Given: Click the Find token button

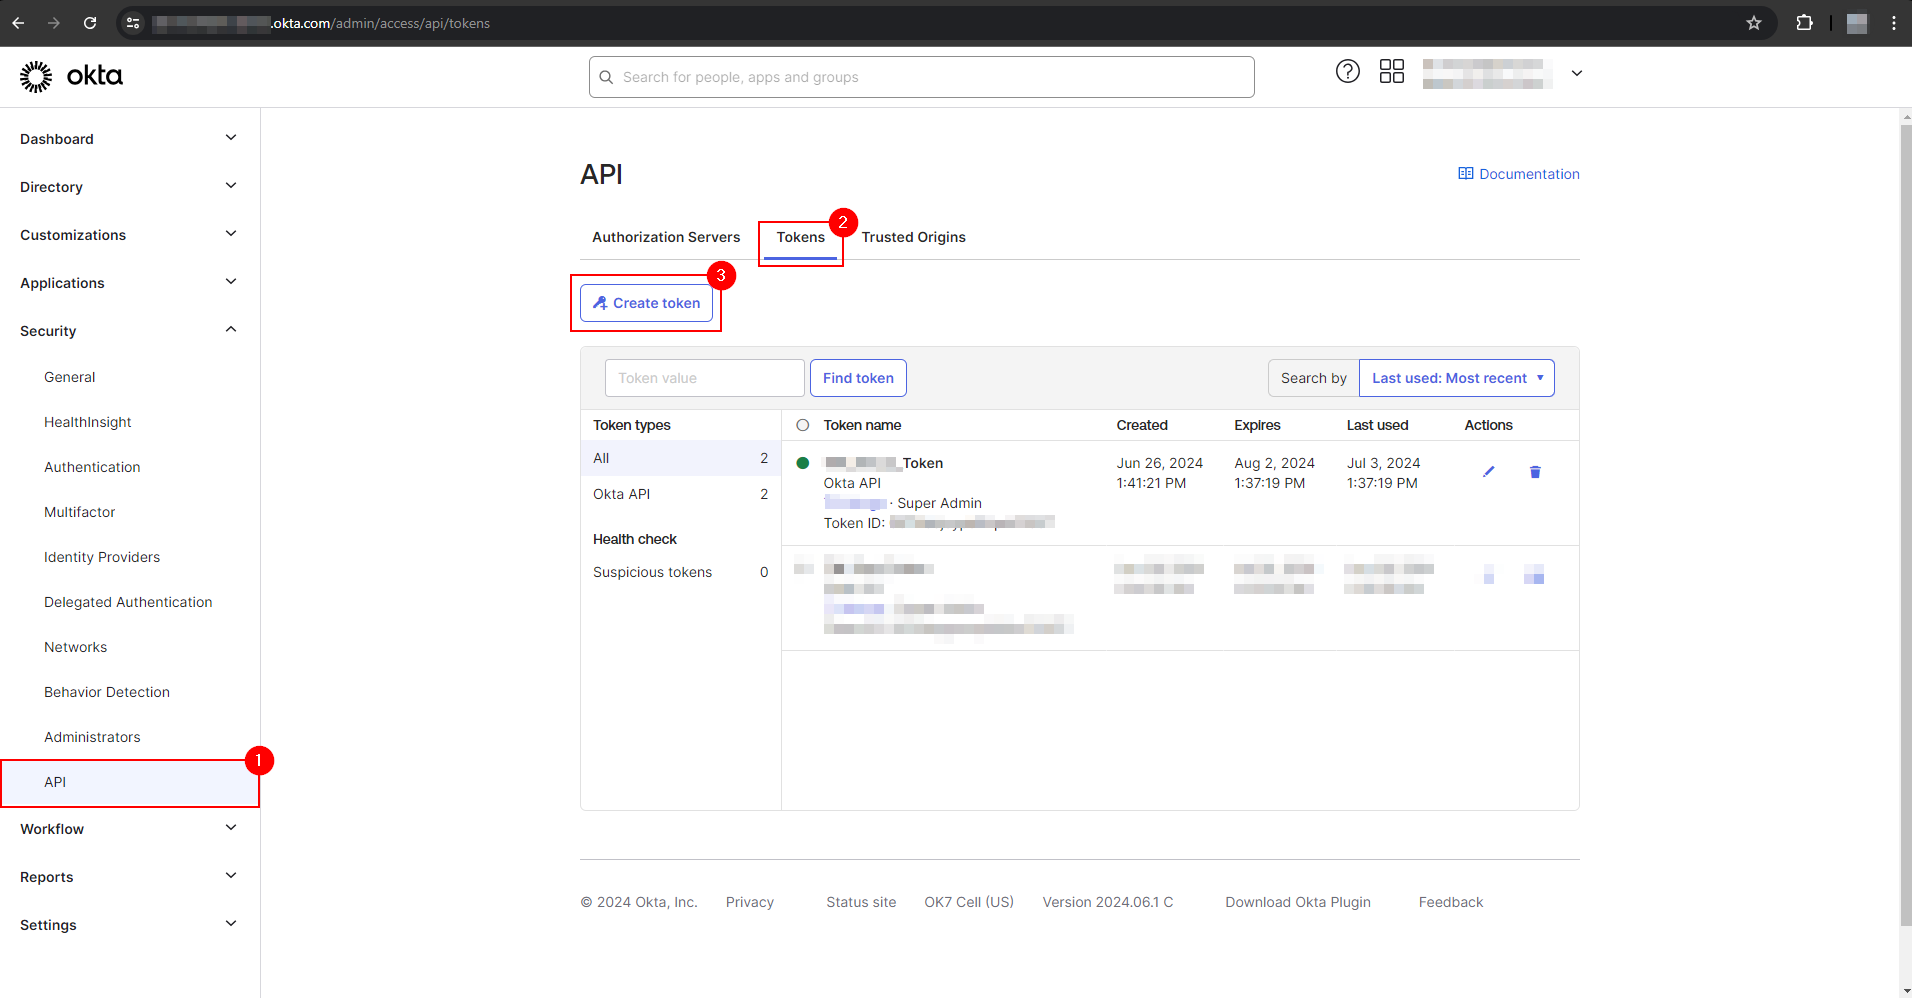Looking at the screenshot, I should [x=858, y=378].
